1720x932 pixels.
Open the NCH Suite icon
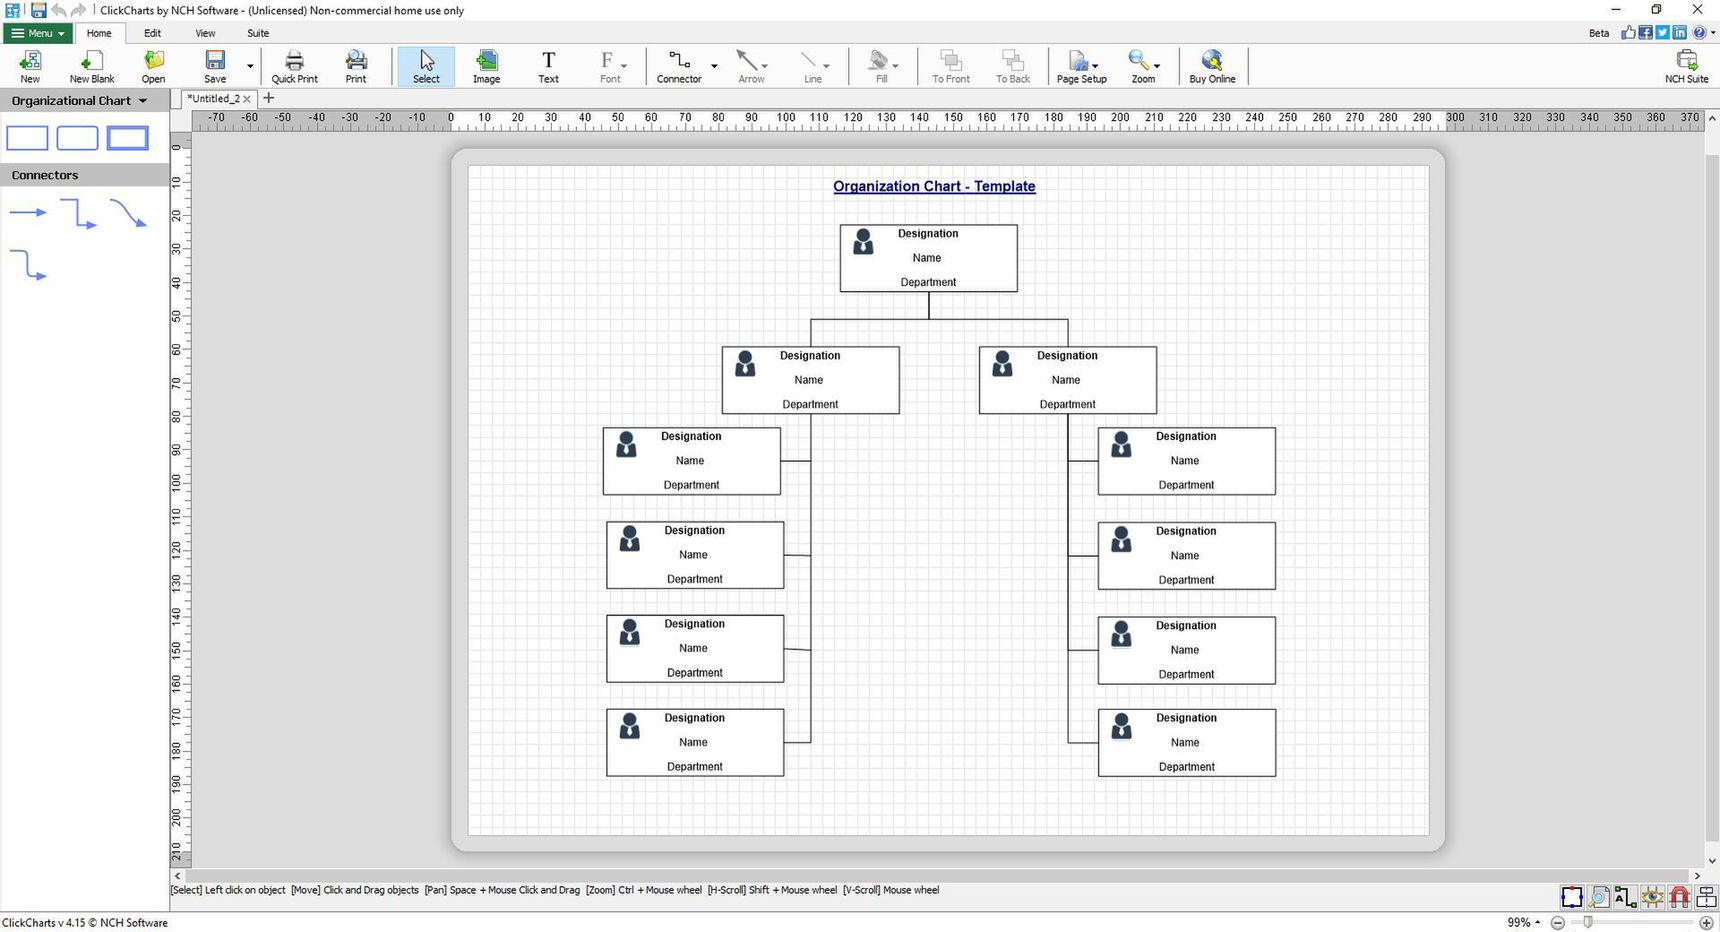[1686, 66]
